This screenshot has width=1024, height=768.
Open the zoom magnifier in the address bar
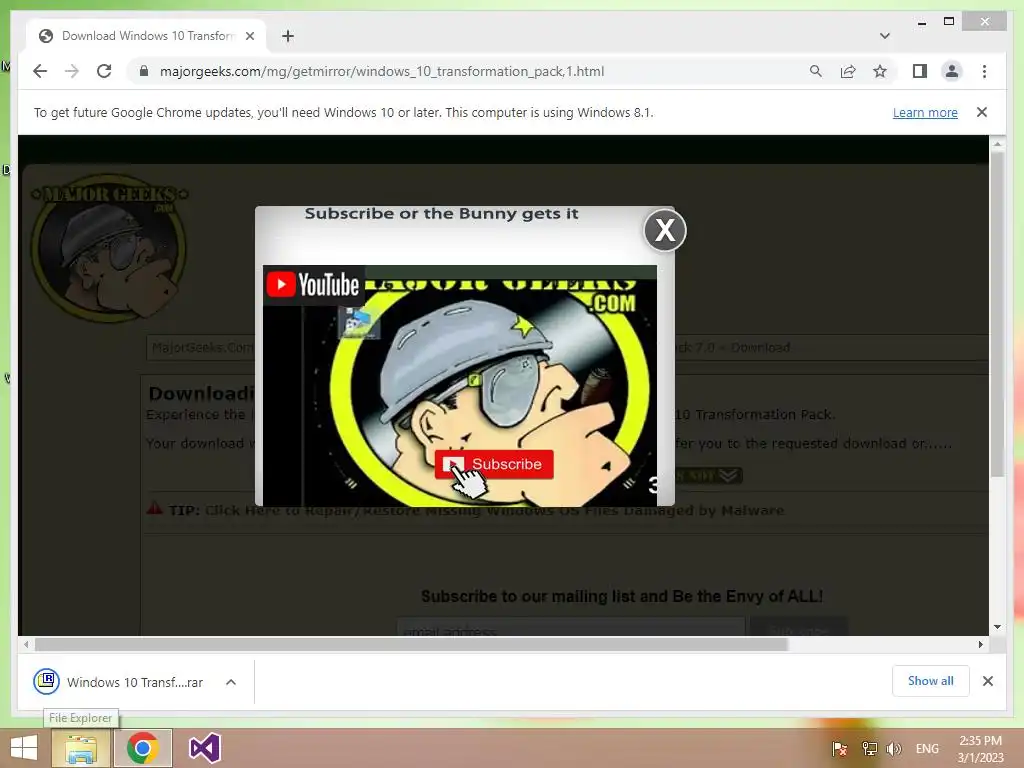pyautogui.click(x=816, y=71)
